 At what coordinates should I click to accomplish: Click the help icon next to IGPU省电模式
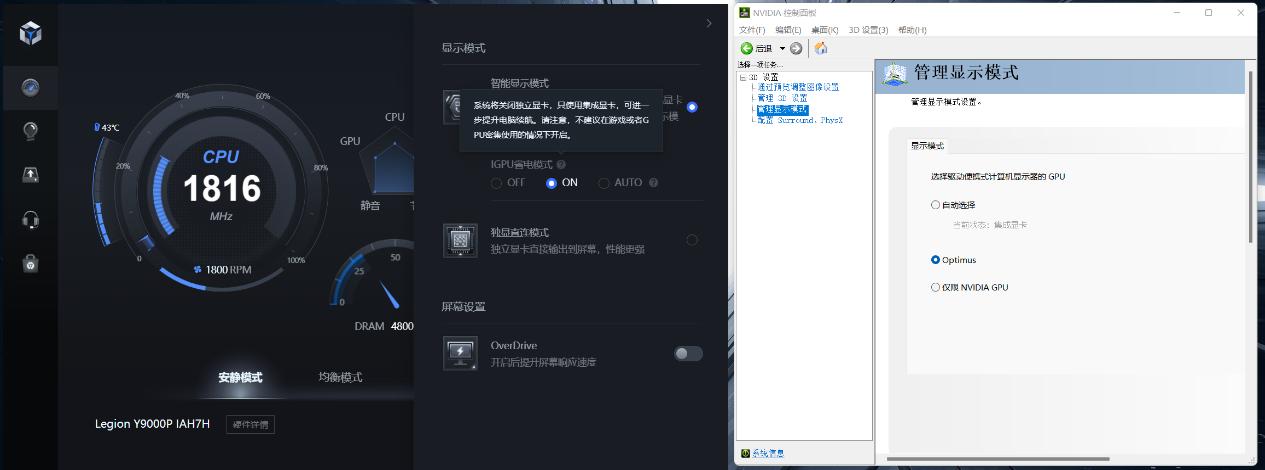pyautogui.click(x=561, y=164)
